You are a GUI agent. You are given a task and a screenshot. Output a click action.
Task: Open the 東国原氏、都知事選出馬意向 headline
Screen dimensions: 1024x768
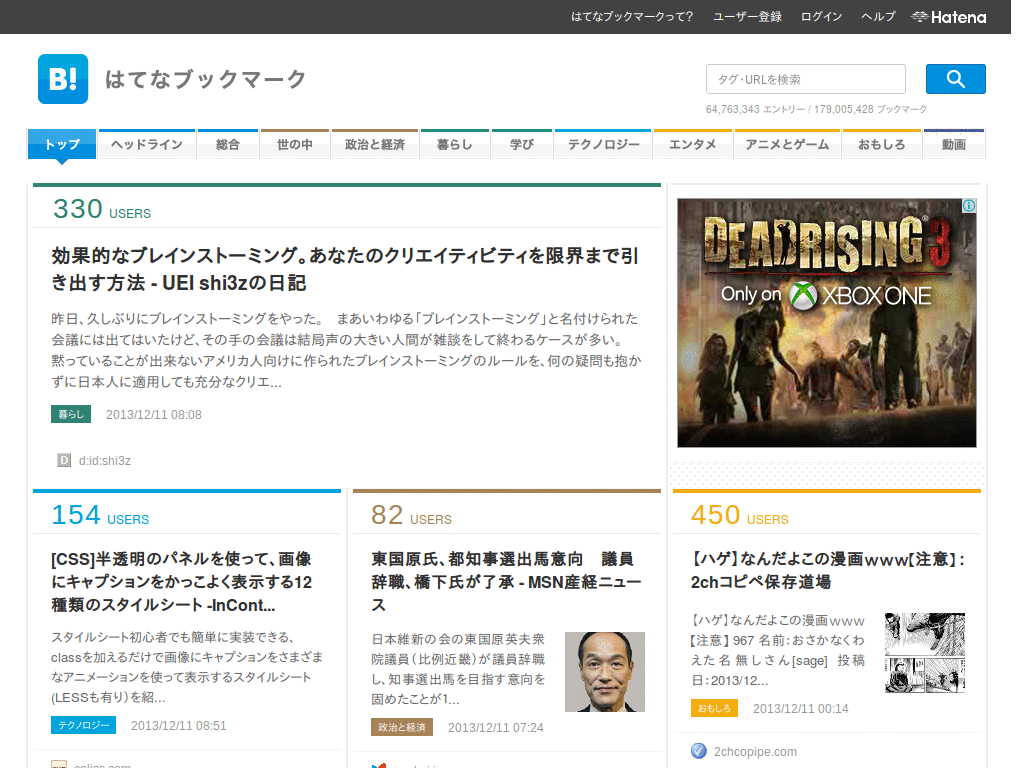[x=506, y=582]
